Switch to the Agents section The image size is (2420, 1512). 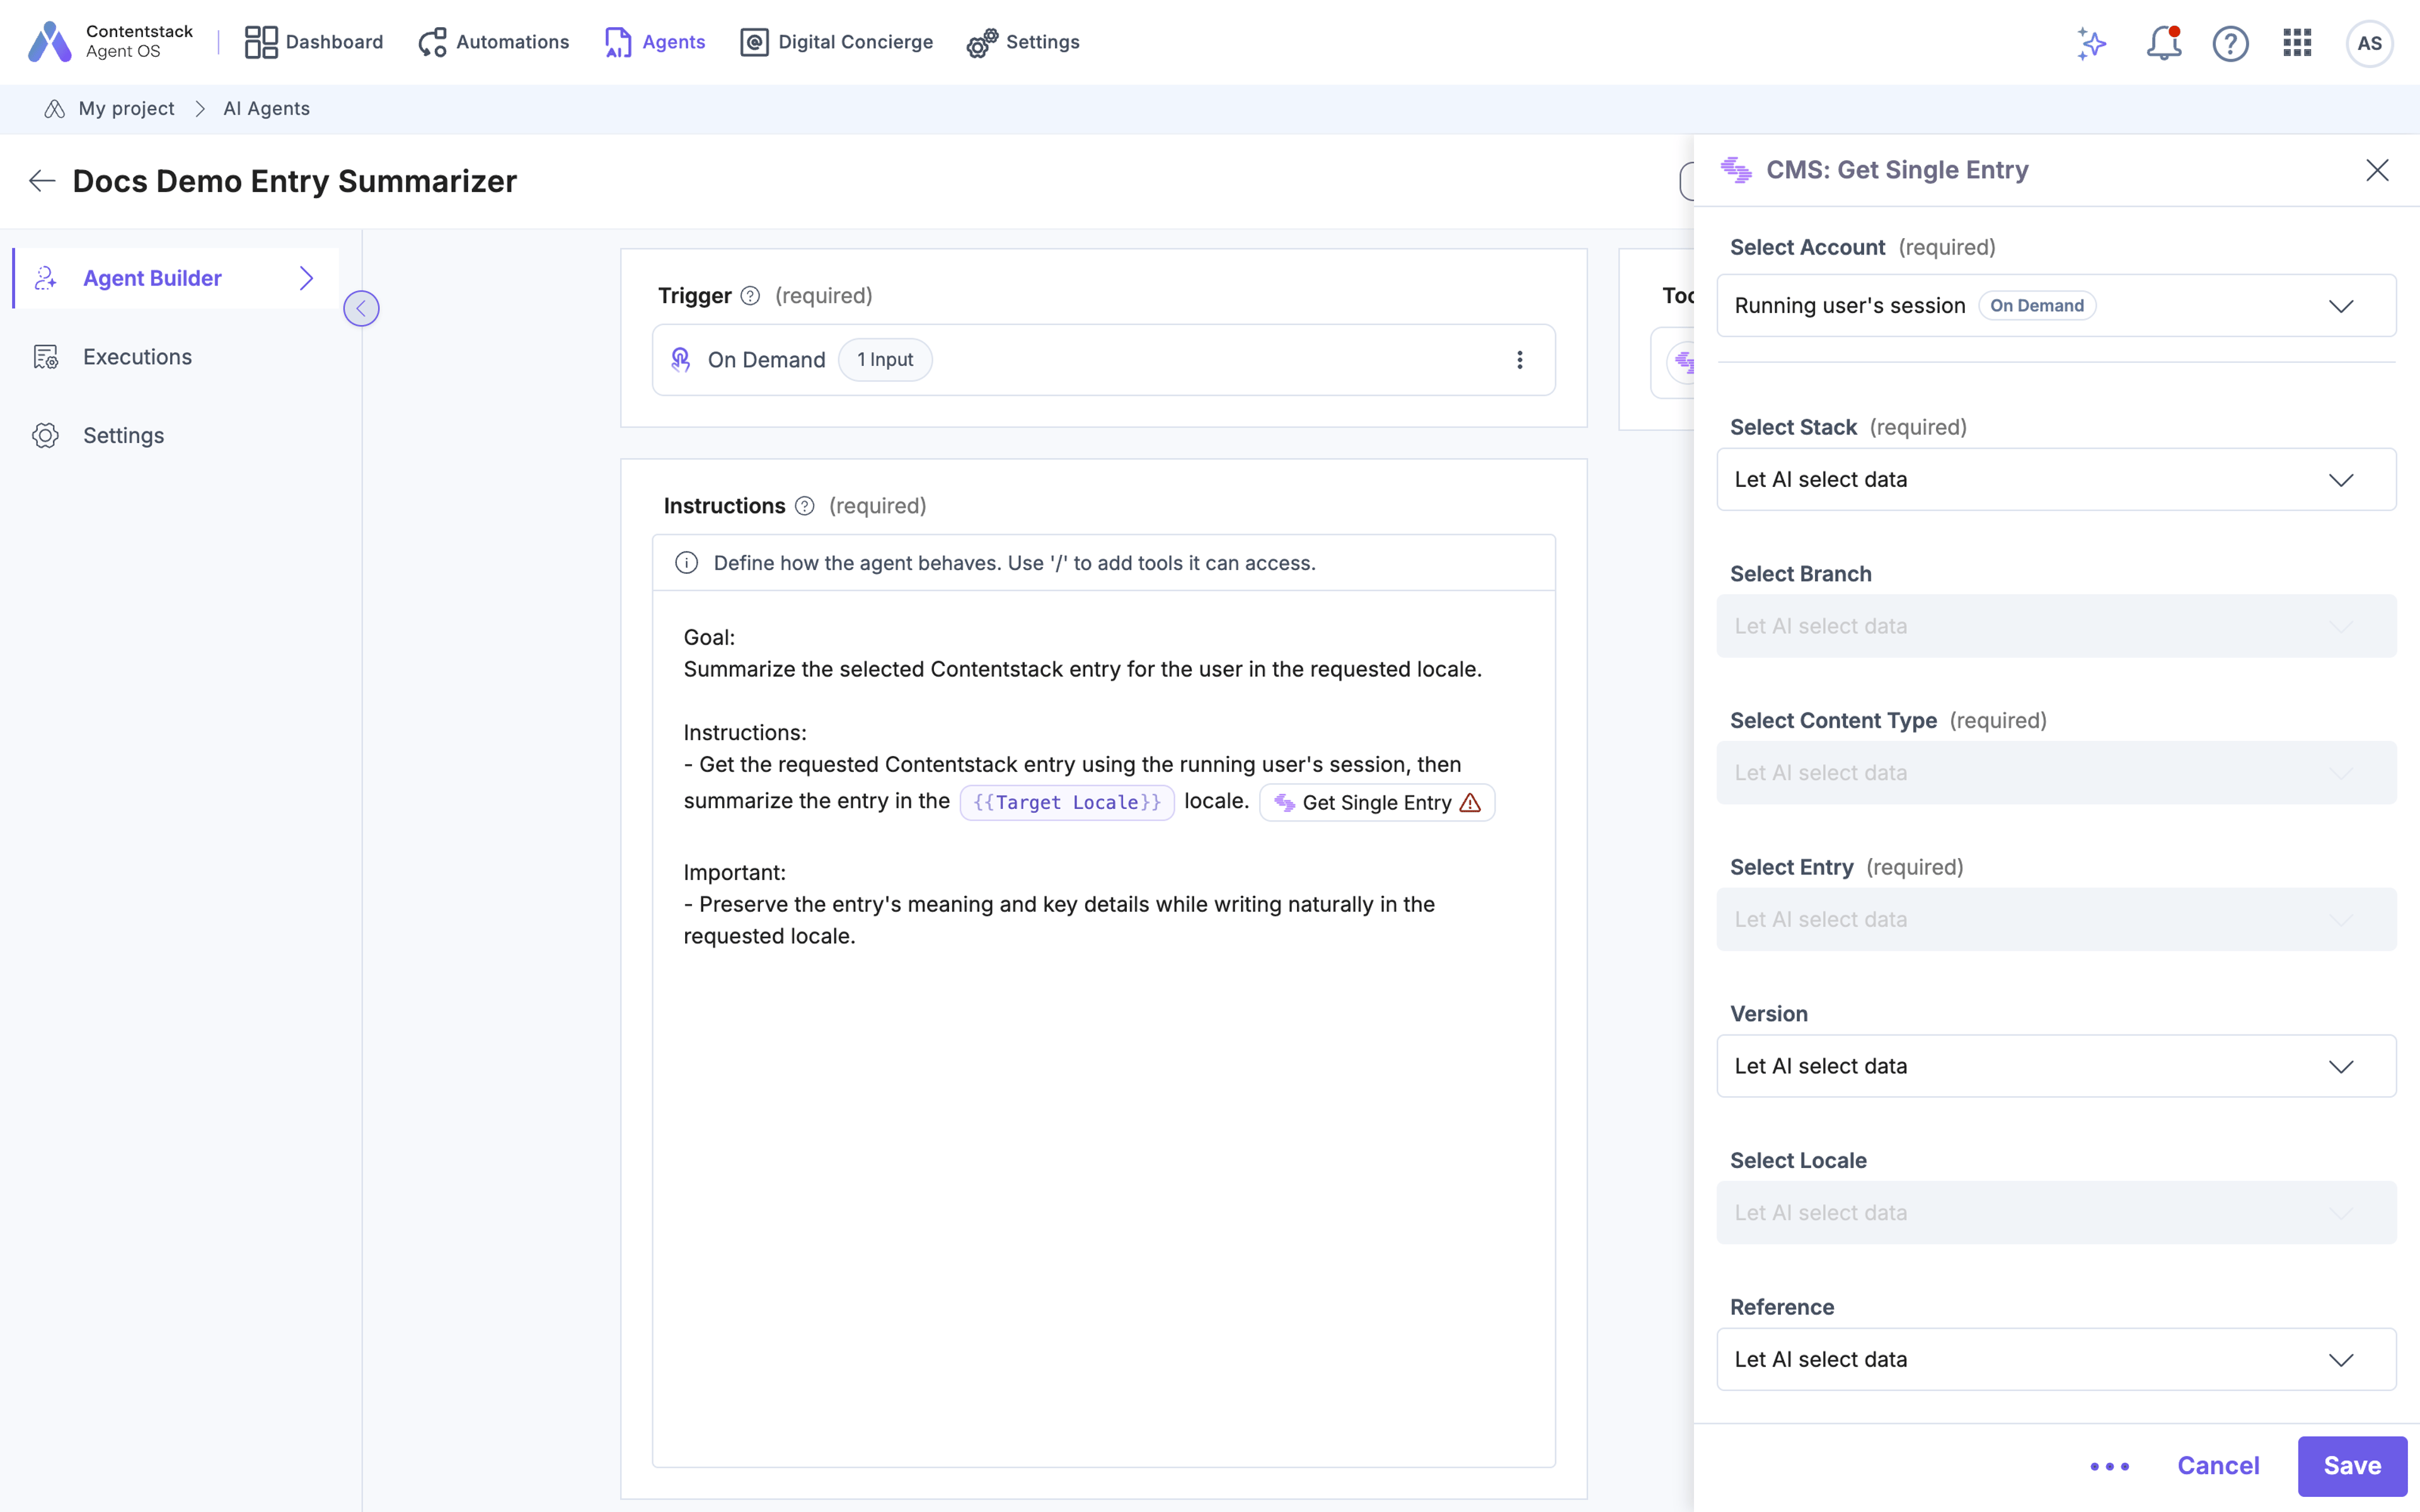[x=655, y=42]
